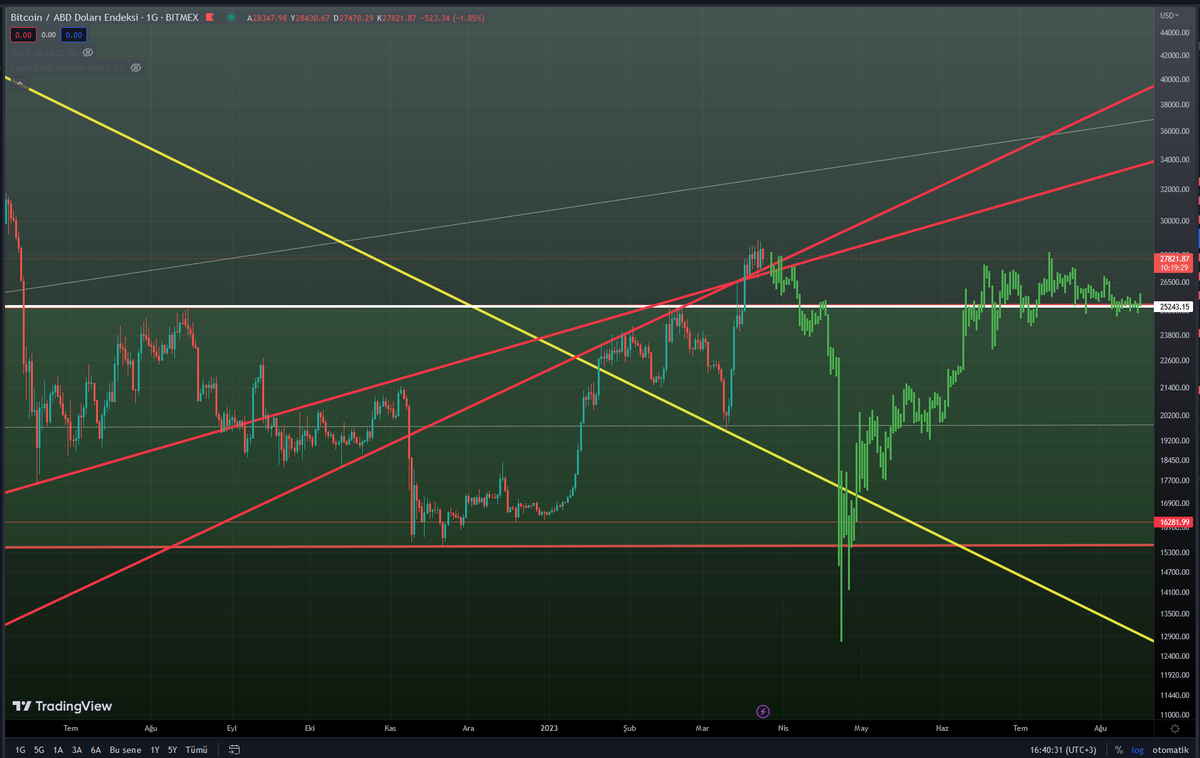Click the 'Şub' time axis label
This screenshot has height=758, width=1200.
pyautogui.click(x=629, y=729)
